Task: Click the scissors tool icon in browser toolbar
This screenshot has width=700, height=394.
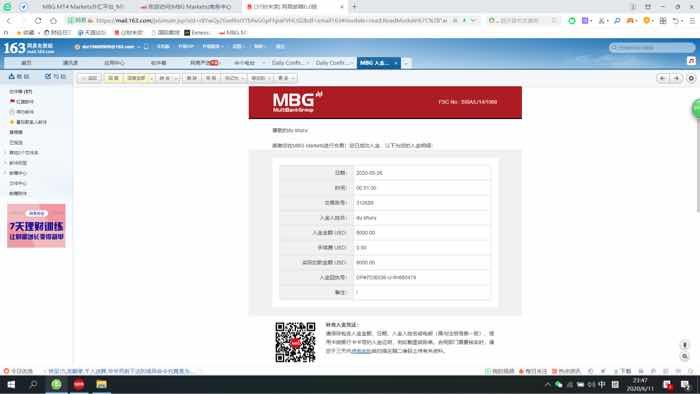Action: (x=601, y=21)
